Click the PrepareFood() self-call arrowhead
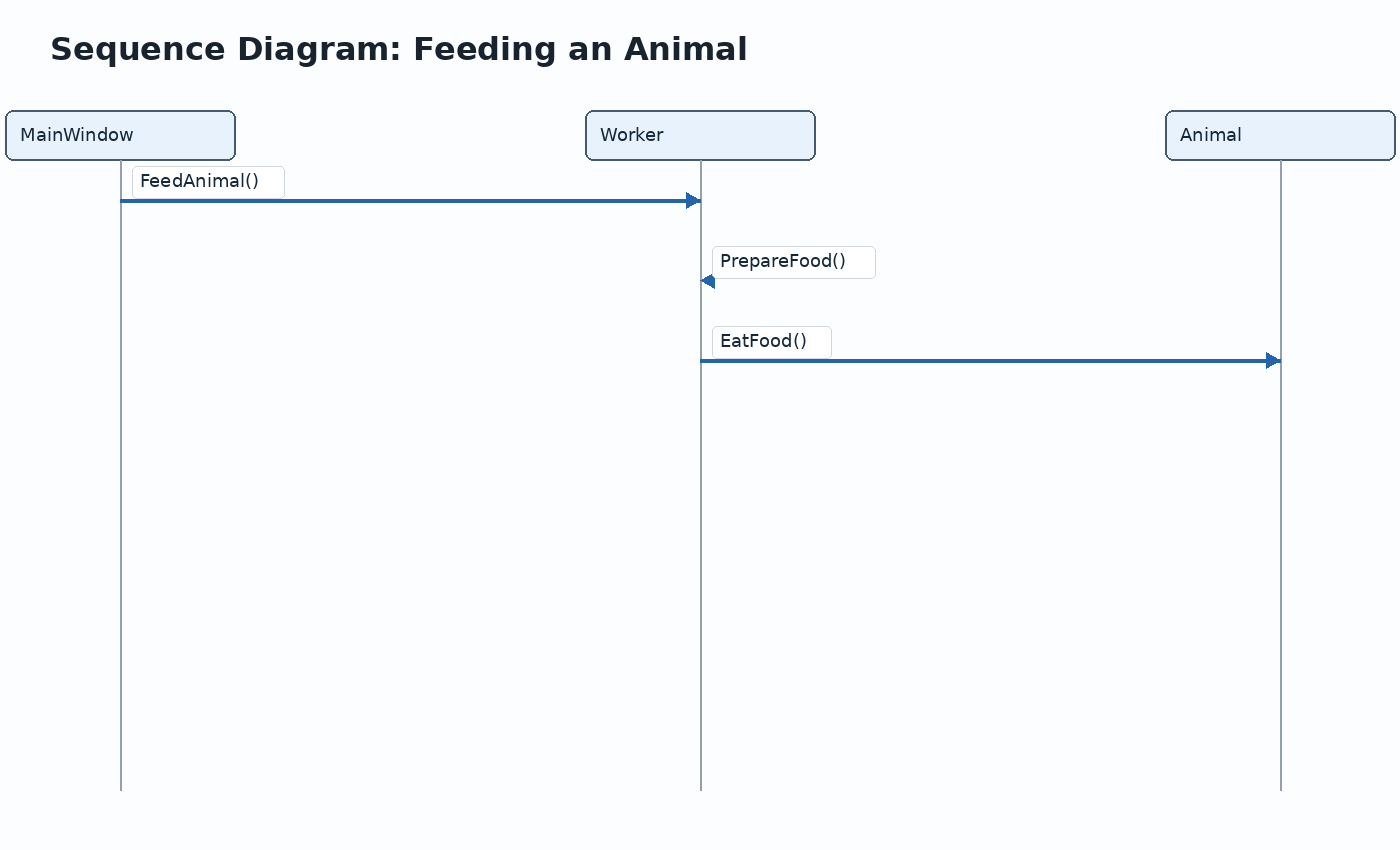 [x=708, y=281]
